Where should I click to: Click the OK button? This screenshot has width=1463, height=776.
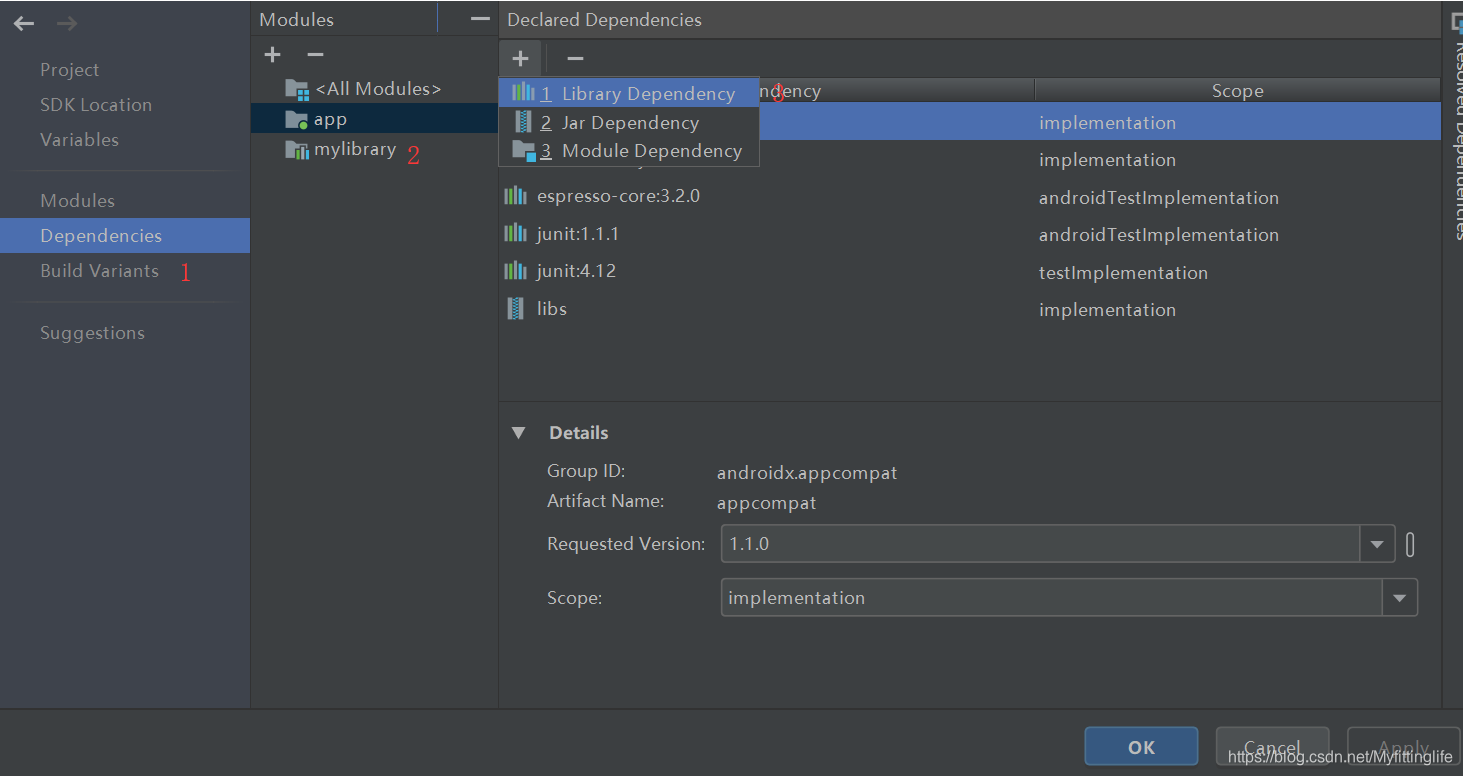tap(1141, 747)
